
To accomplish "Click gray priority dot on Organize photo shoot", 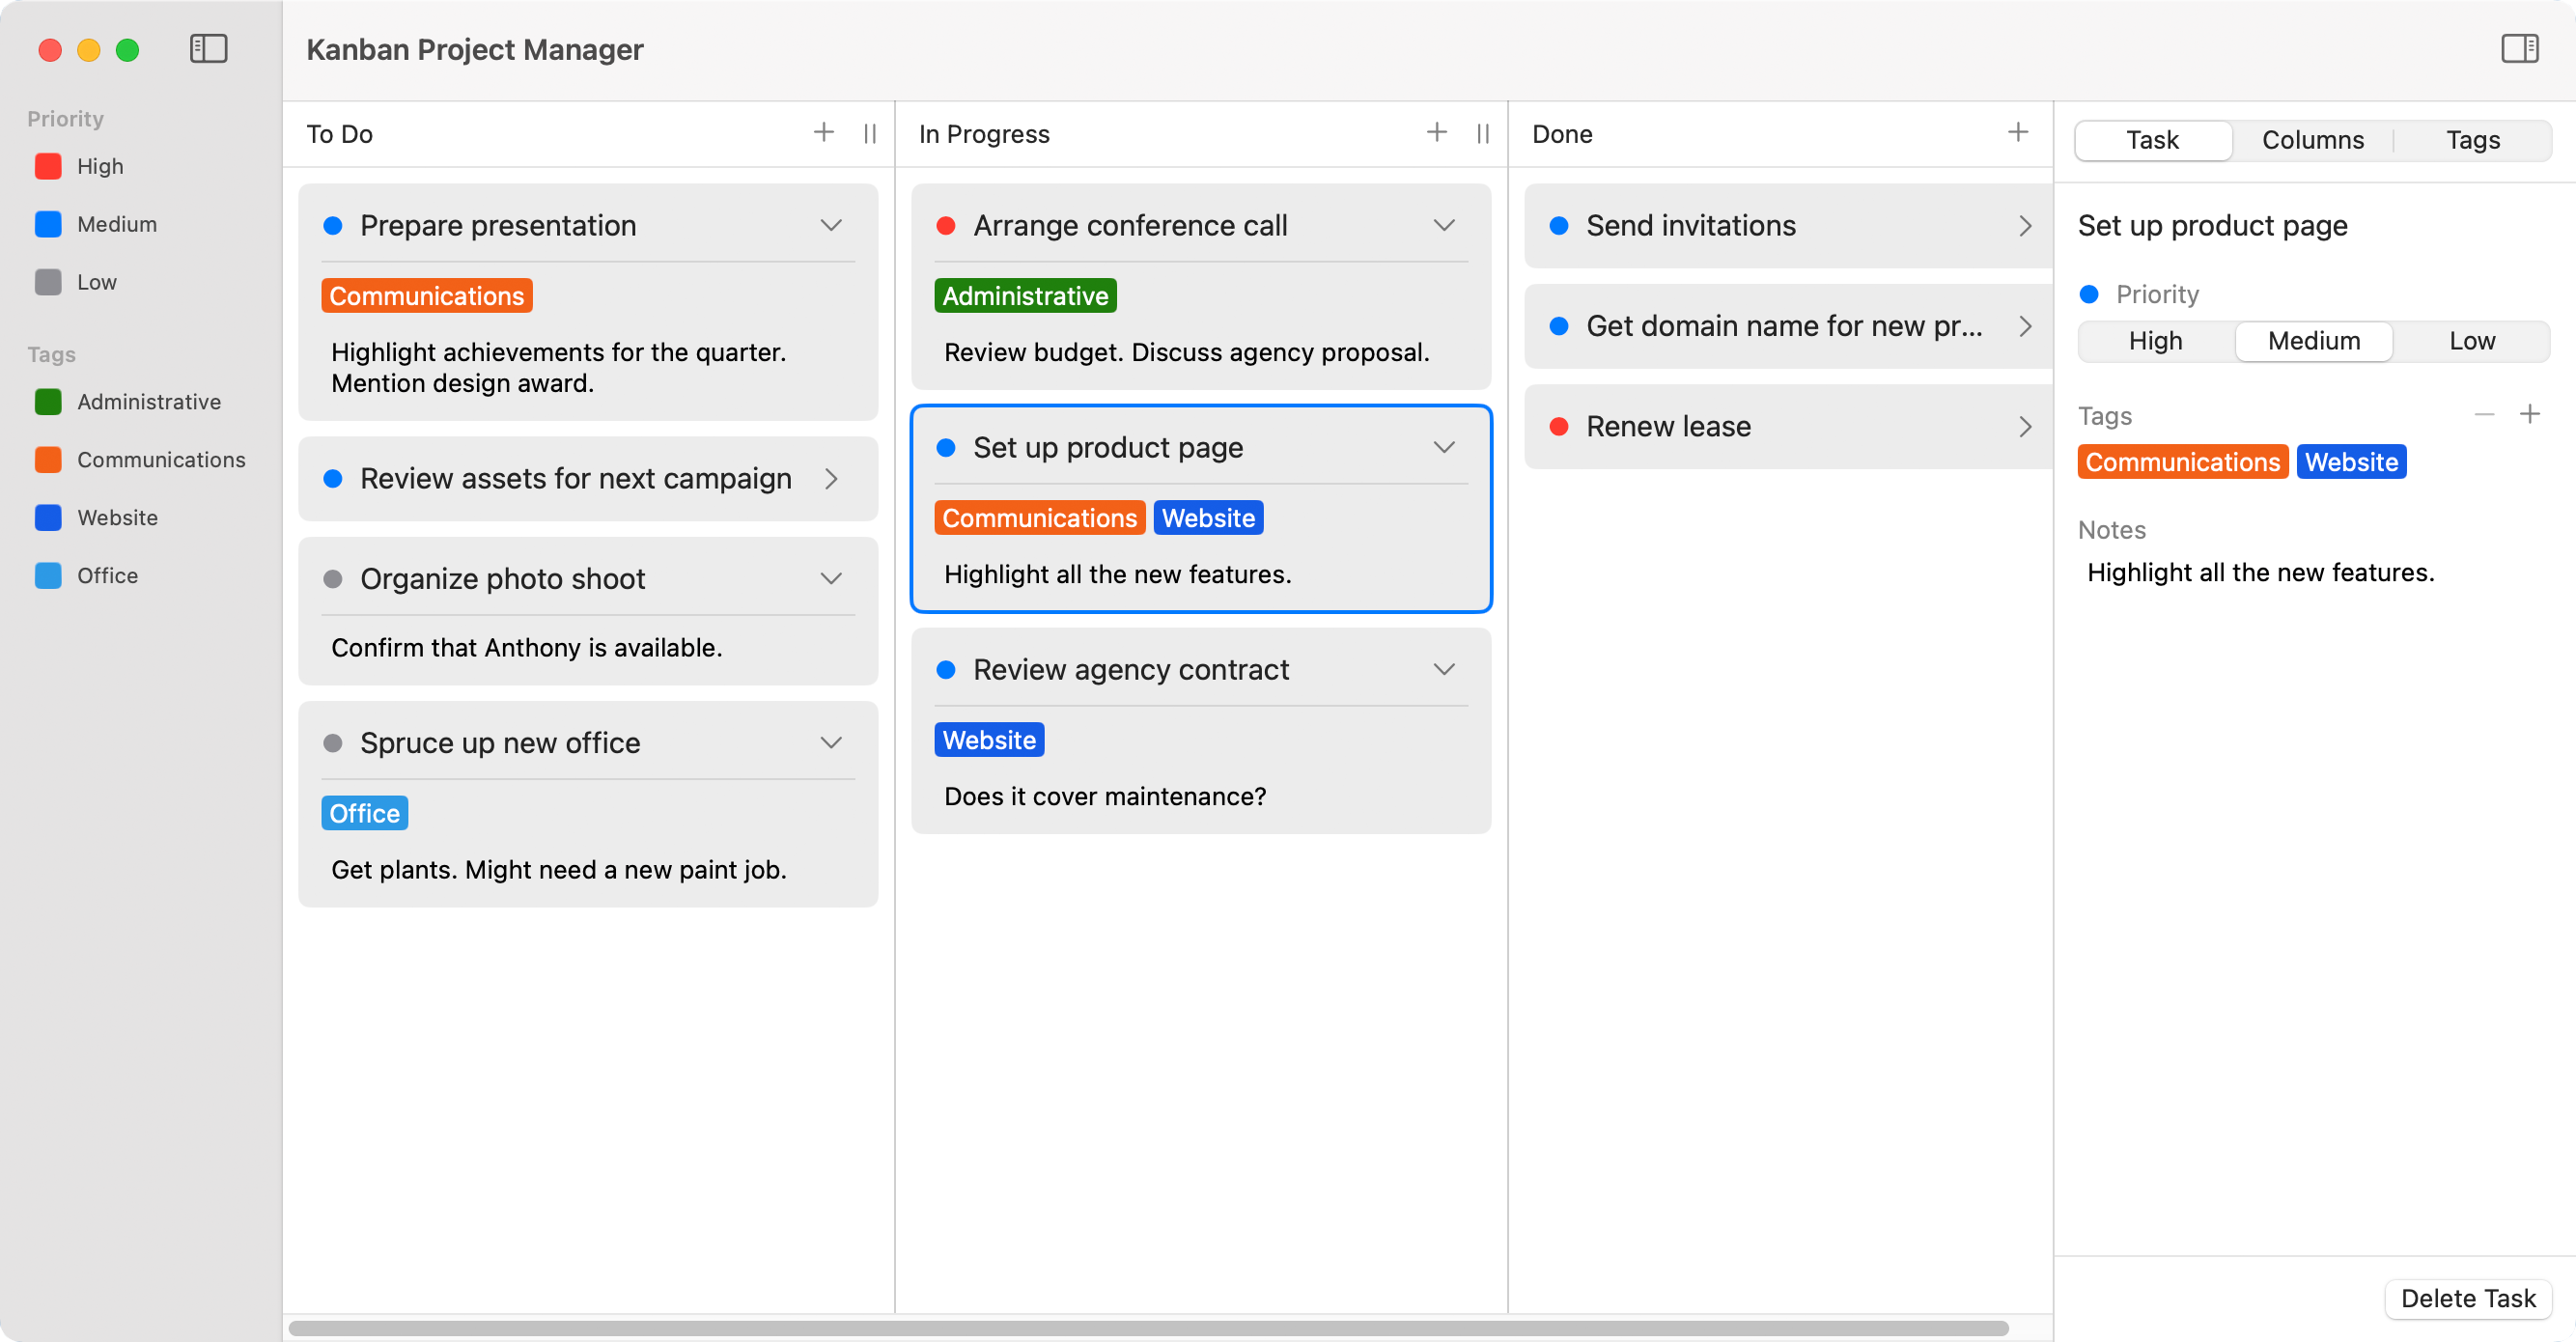I will point(333,579).
